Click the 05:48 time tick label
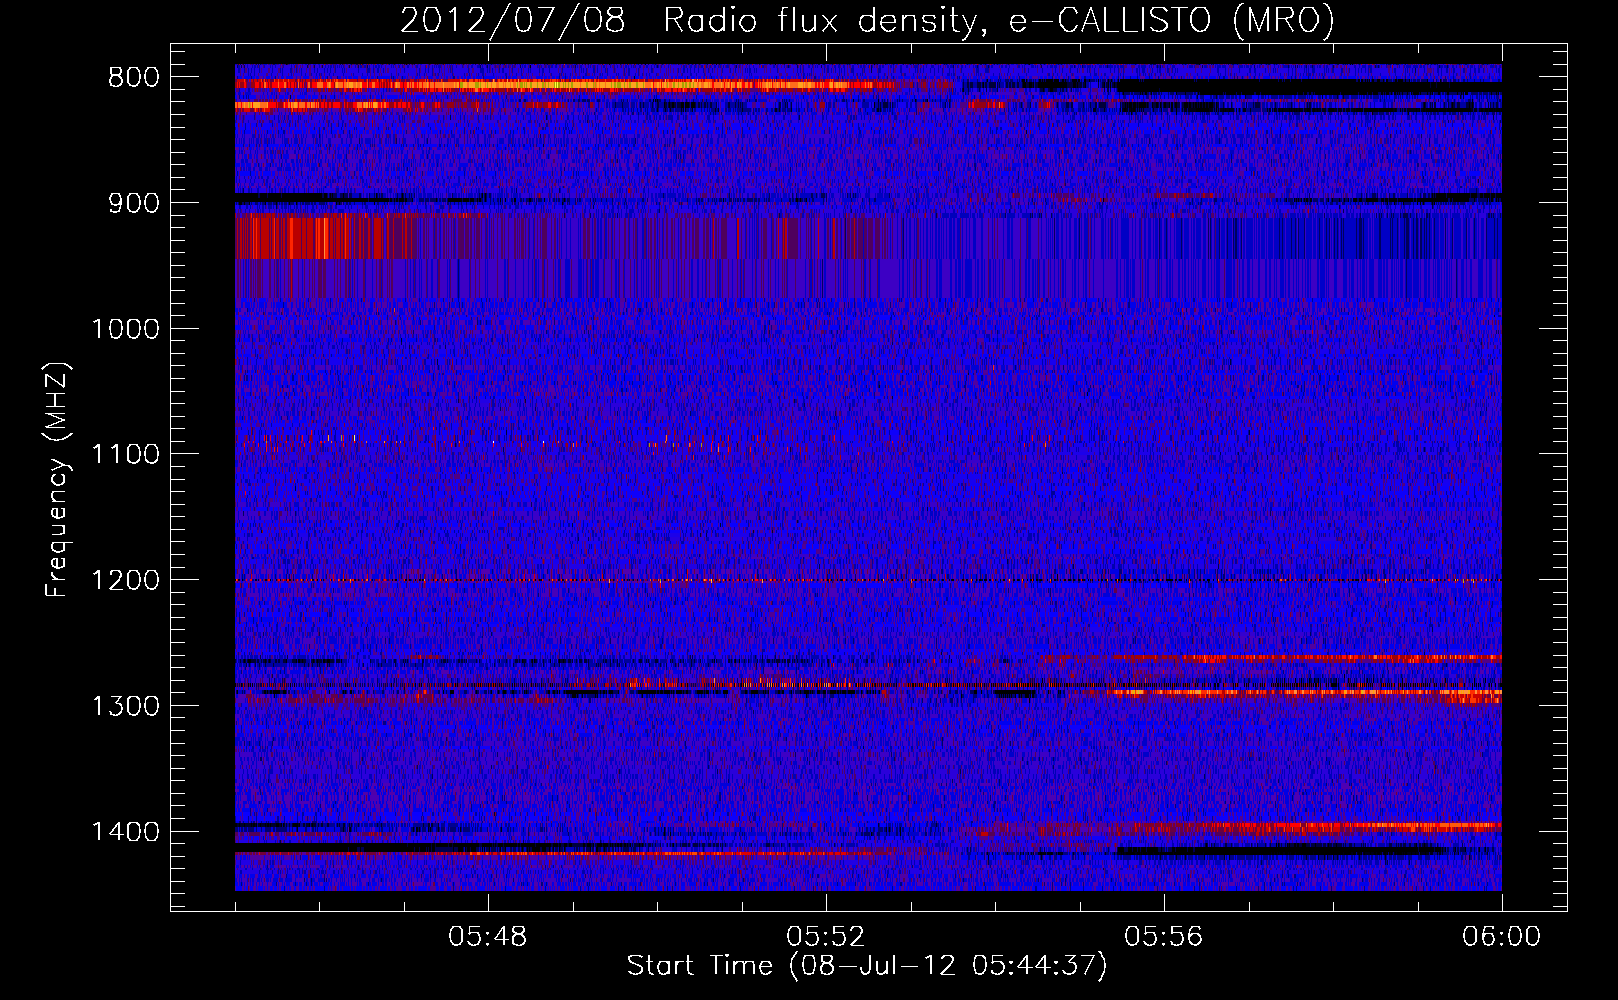The height and width of the screenshot is (1000, 1618). click(488, 937)
